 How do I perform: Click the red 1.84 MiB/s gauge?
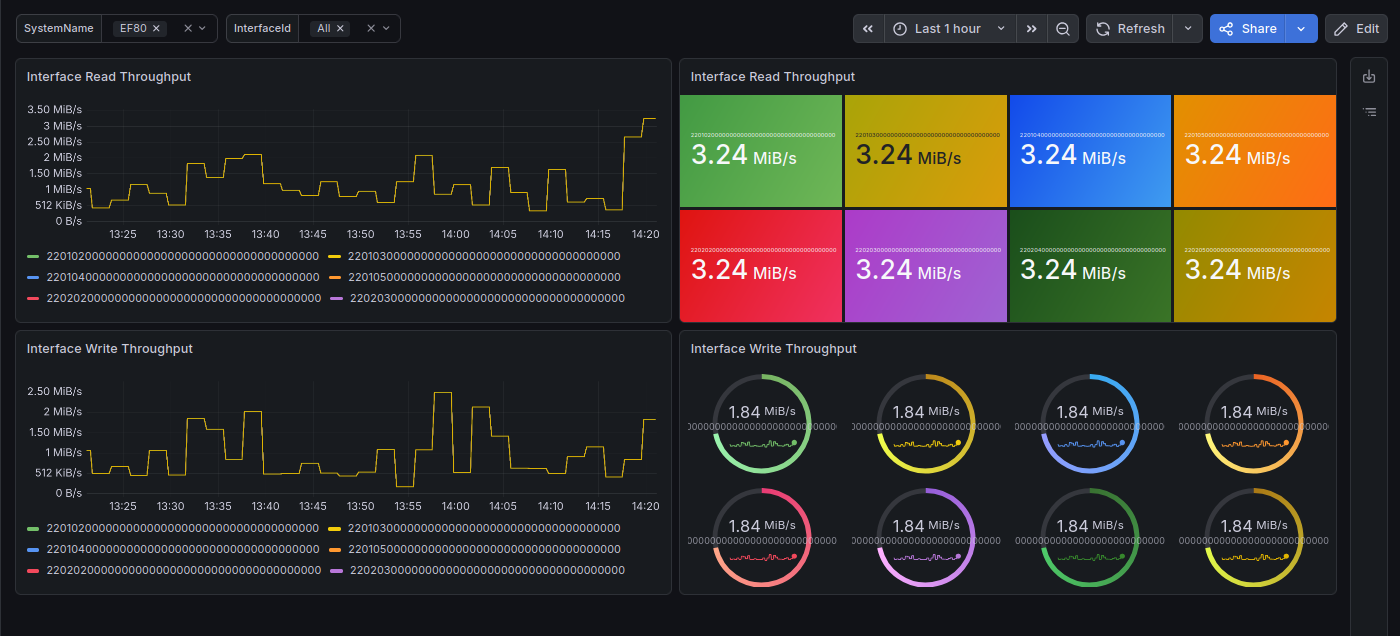pos(762,538)
